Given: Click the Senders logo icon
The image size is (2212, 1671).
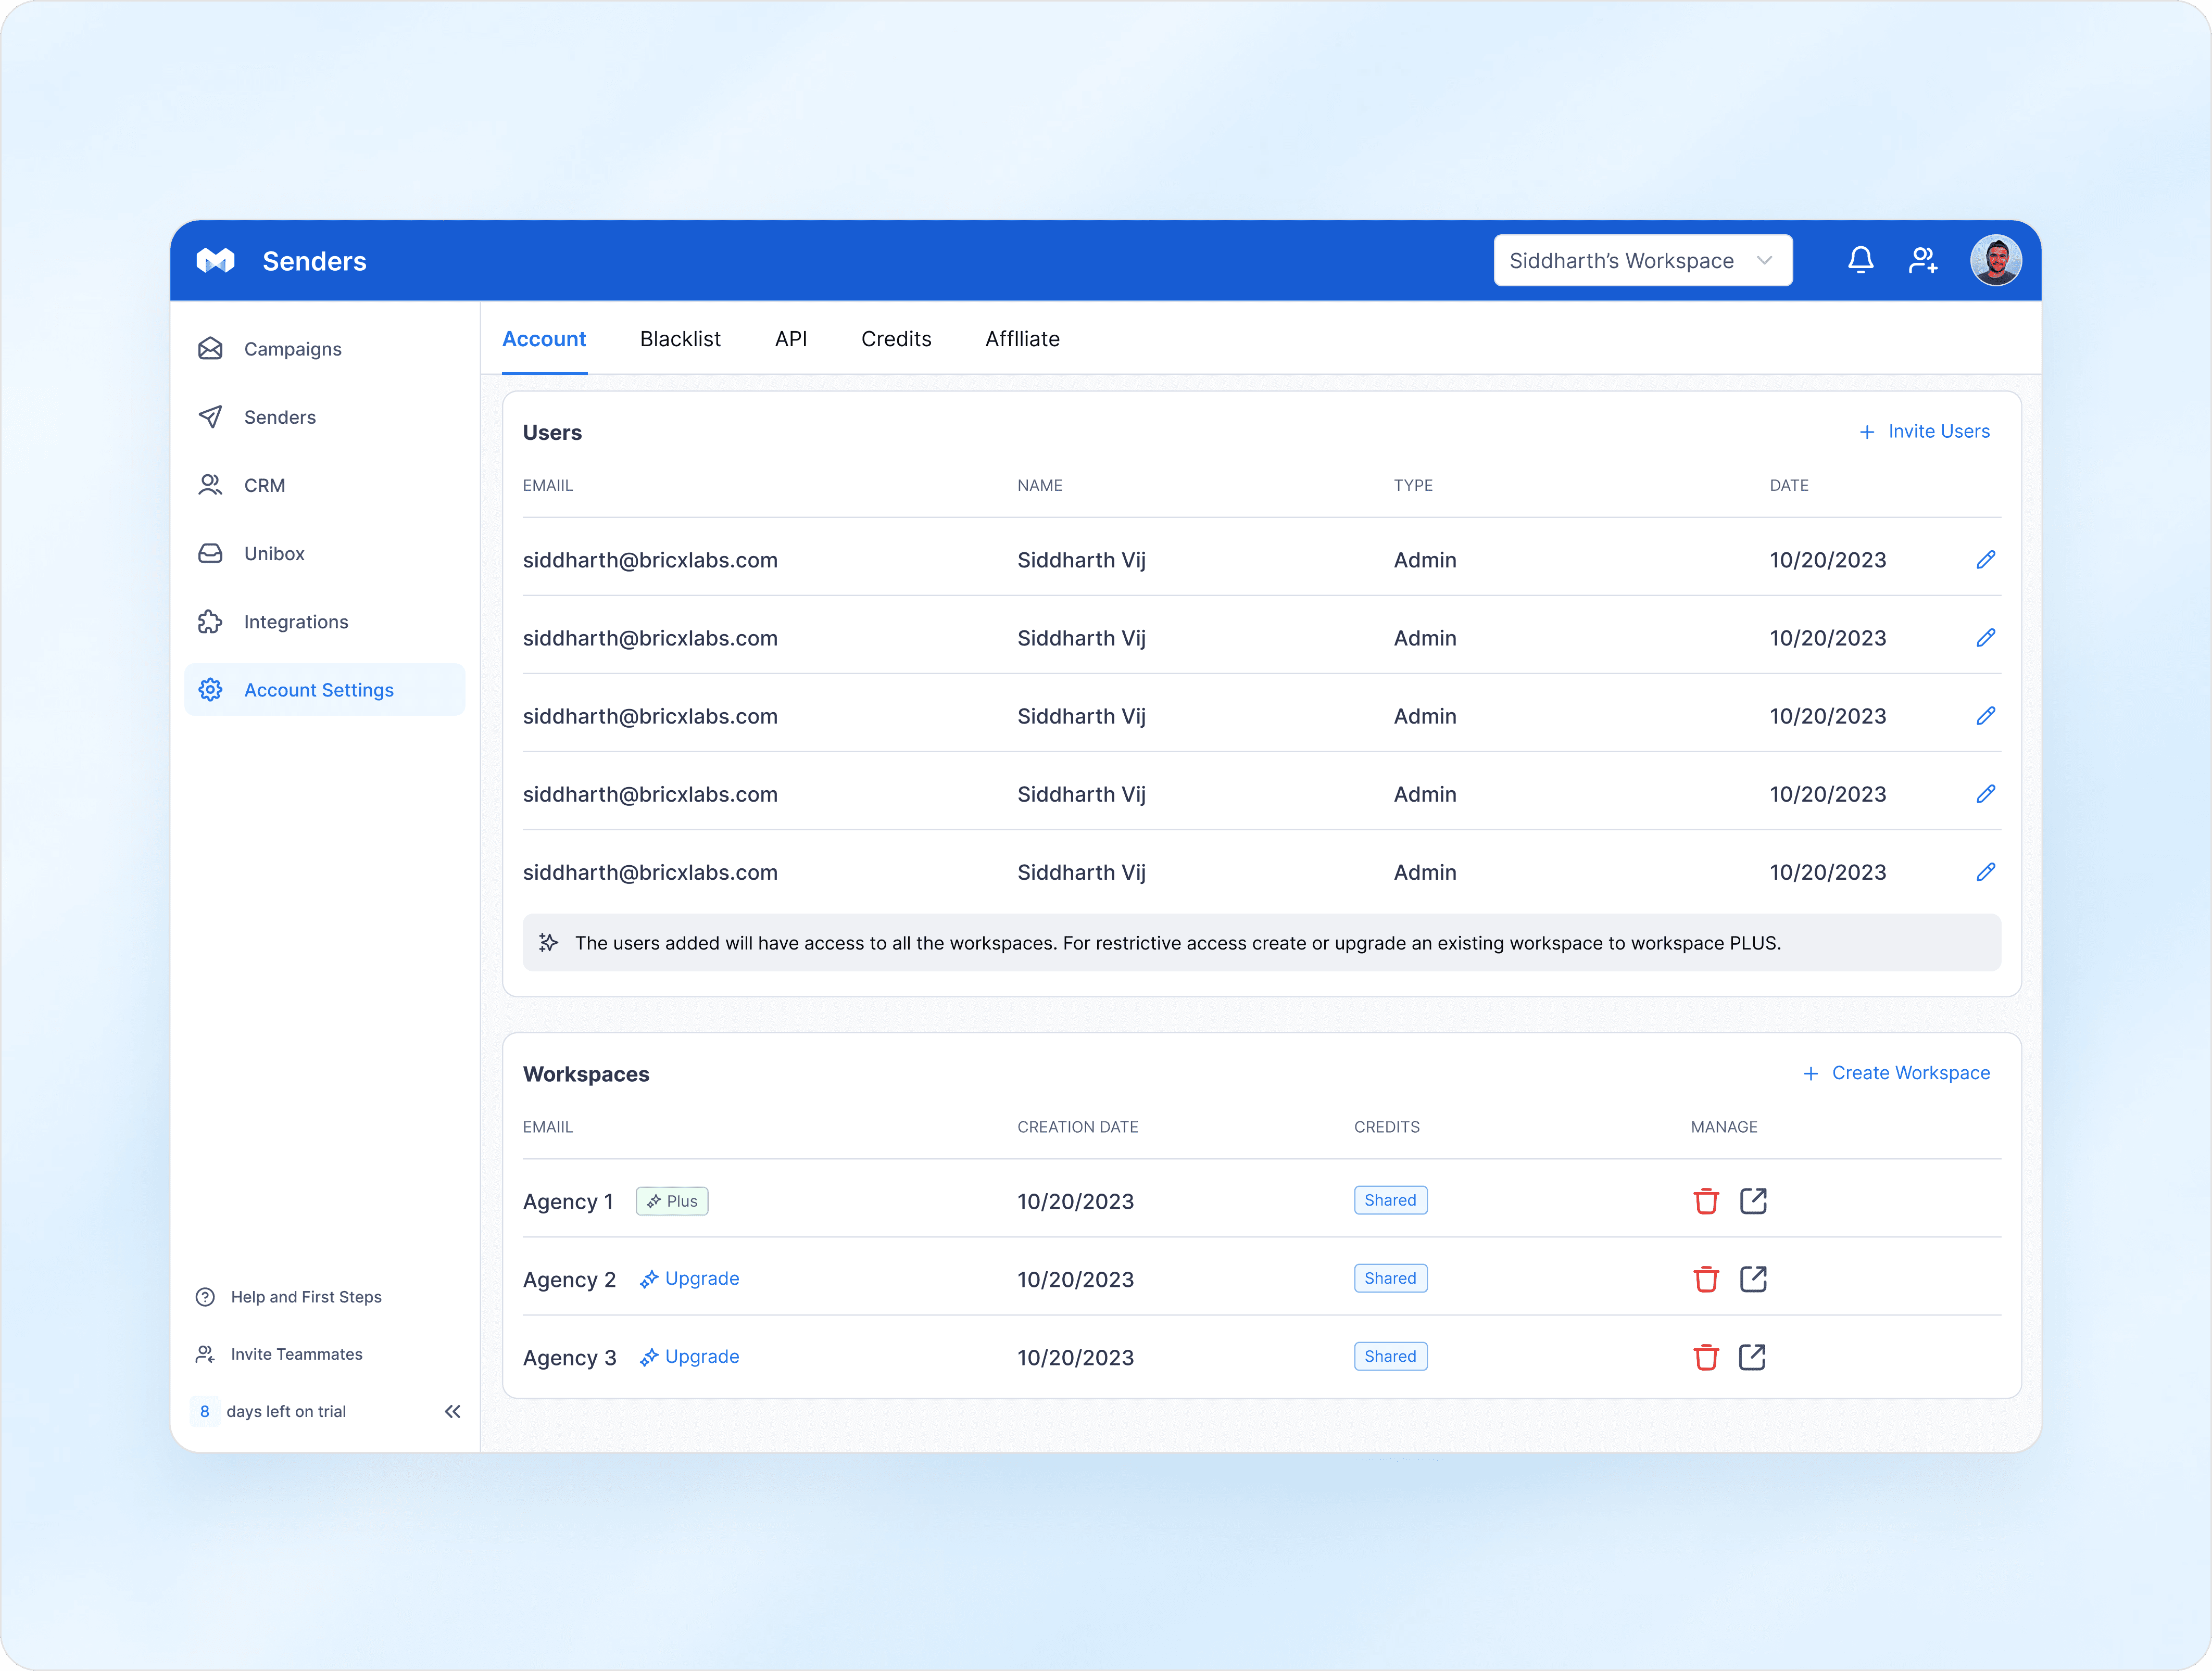Looking at the screenshot, I should (x=215, y=261).
